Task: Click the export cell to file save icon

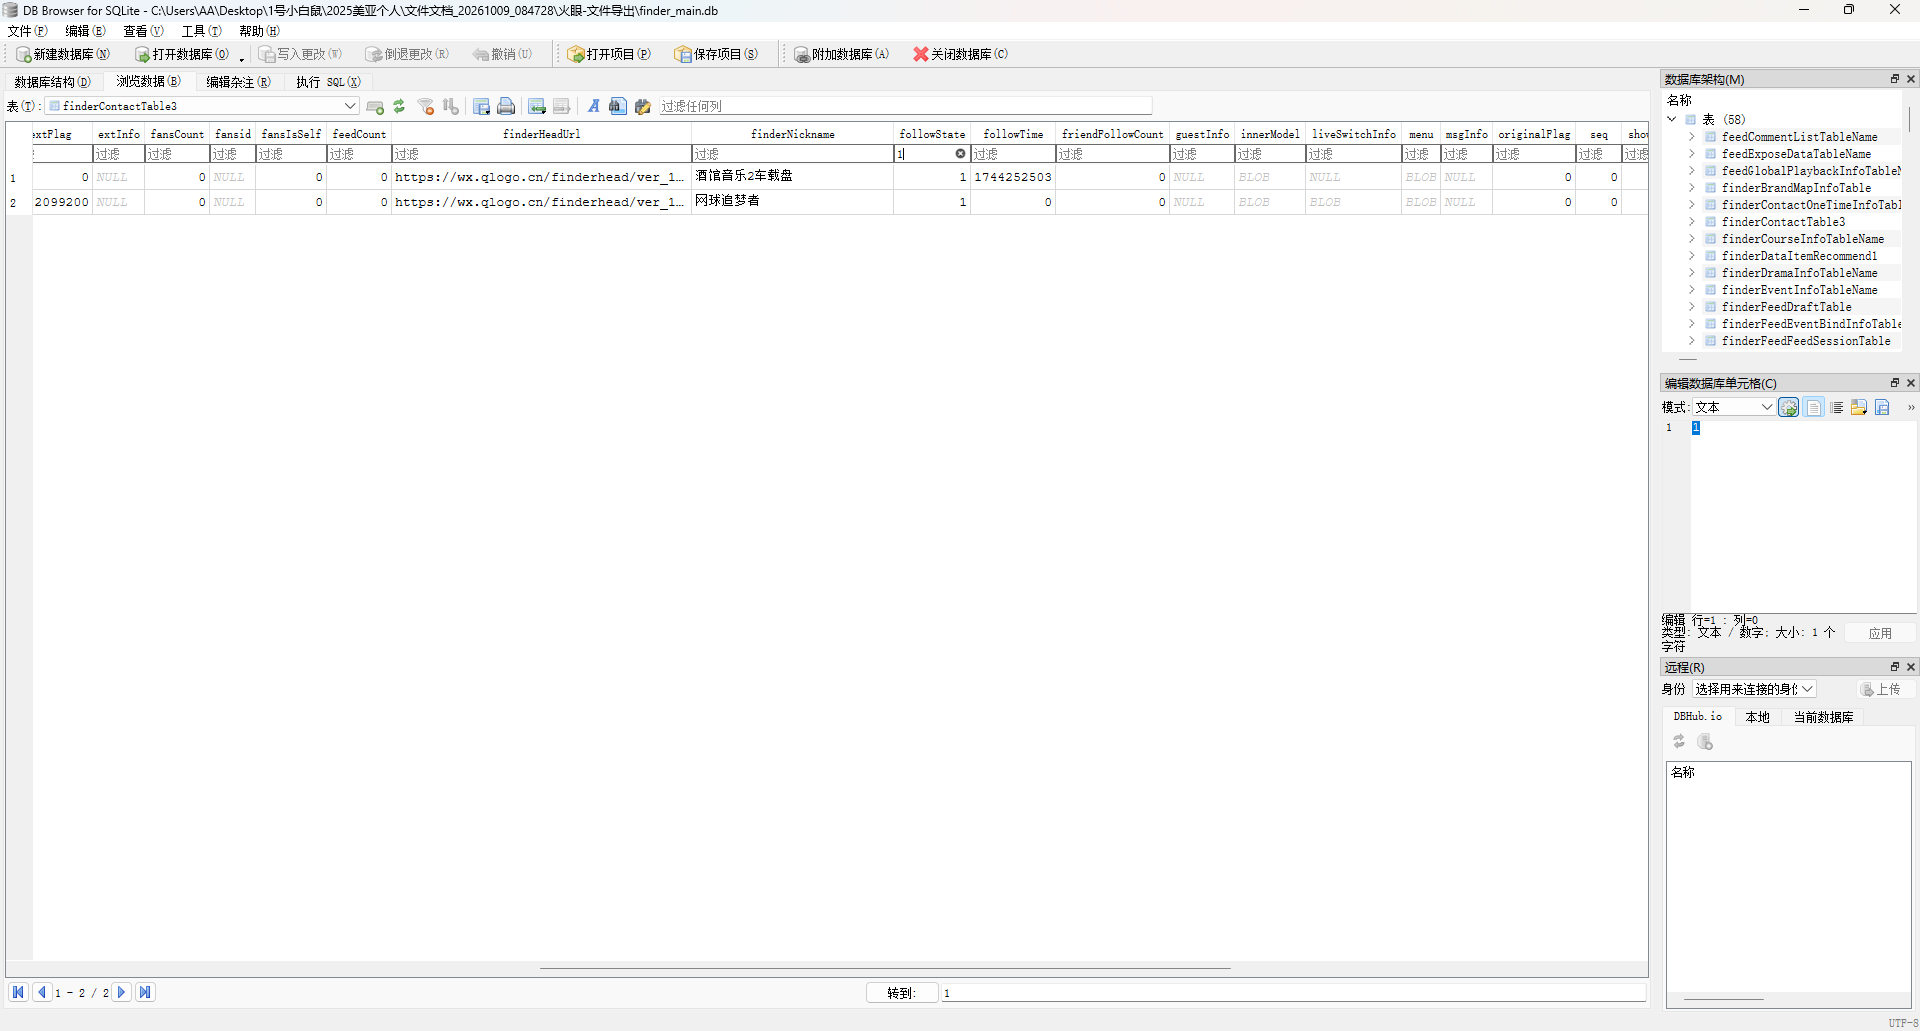Action: (1882, 407)
